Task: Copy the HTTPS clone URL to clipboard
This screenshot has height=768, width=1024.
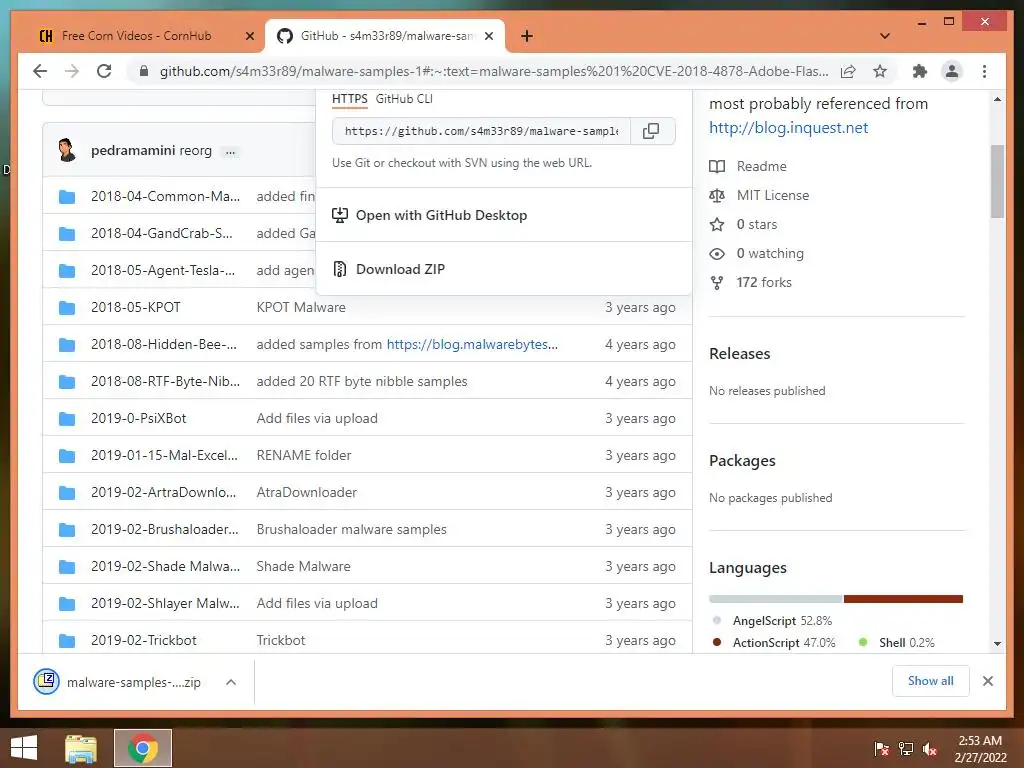Action: click(x=650, y=131)
